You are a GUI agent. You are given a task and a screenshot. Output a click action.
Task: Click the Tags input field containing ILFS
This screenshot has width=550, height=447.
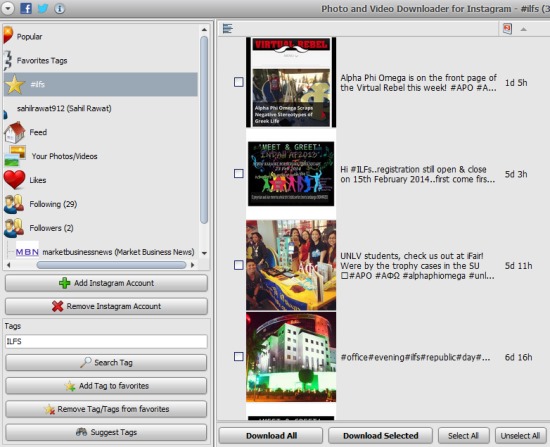coord(106,341)
